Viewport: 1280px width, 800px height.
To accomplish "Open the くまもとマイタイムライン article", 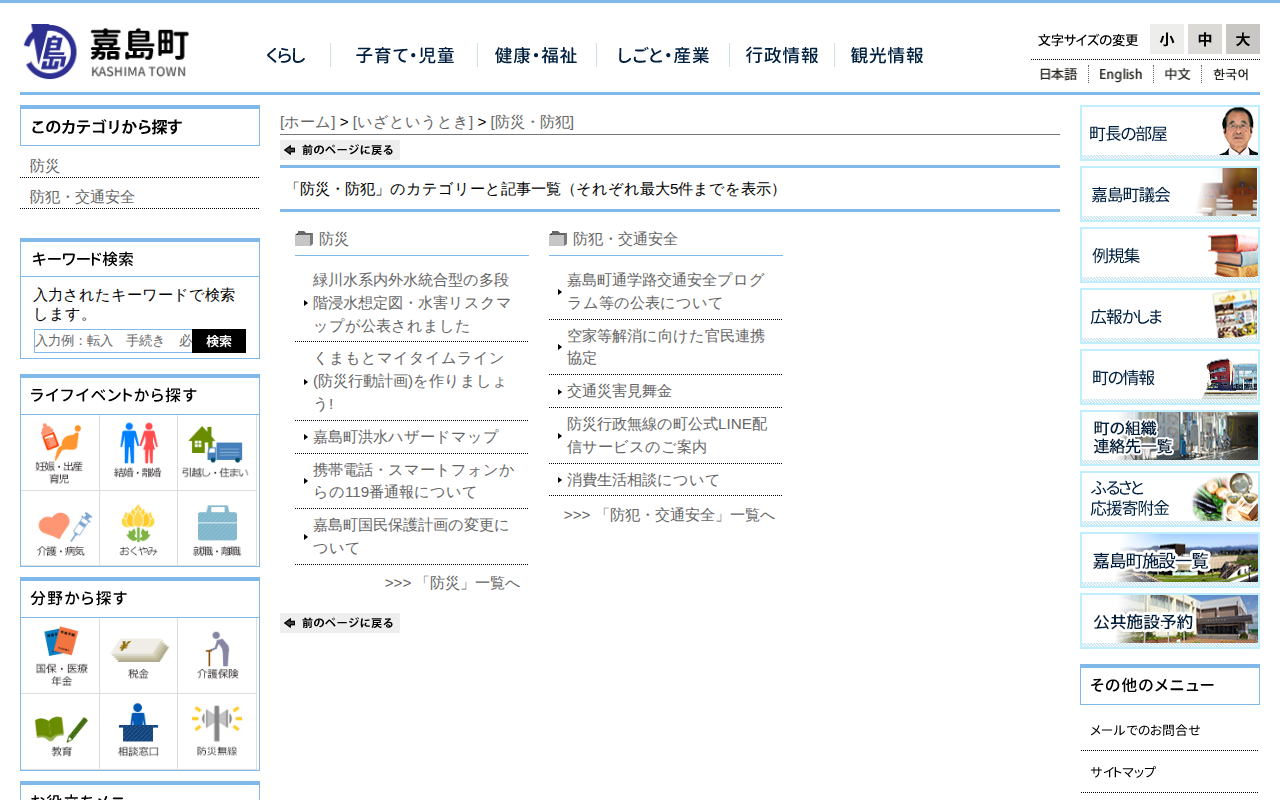I will [x=410, y=381].
